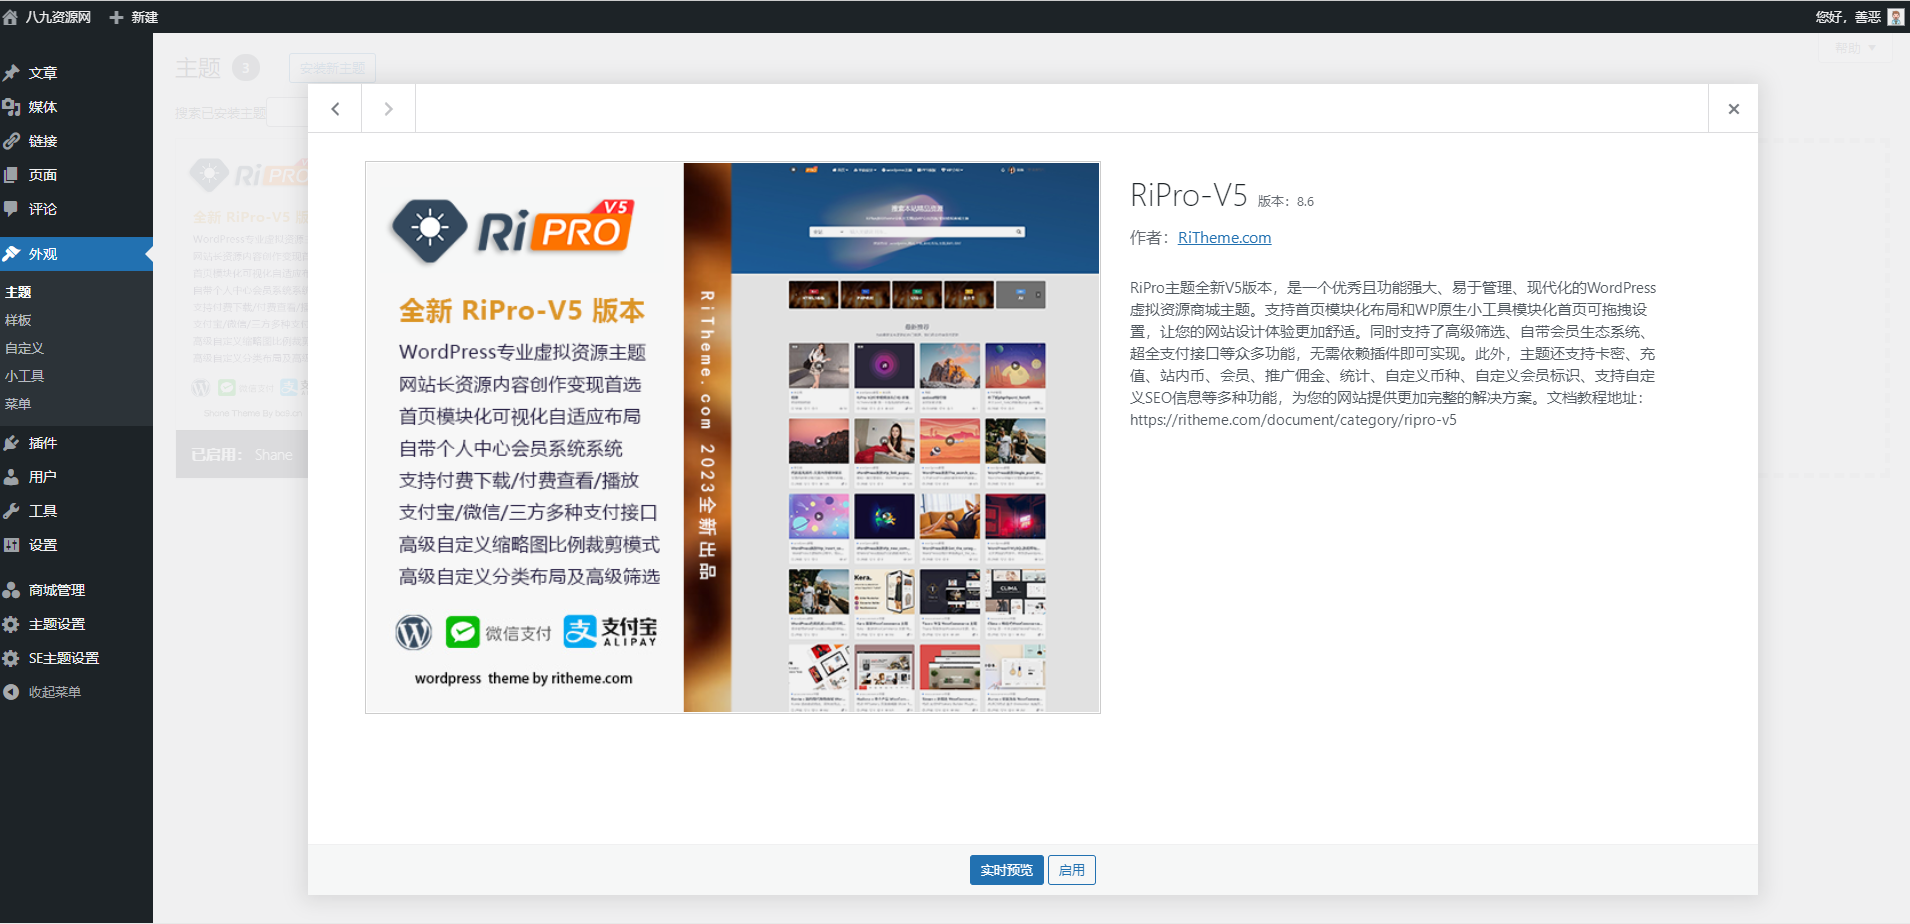
Task: Click the ritheme.com documentation URL text
Action: [1293, 420]
